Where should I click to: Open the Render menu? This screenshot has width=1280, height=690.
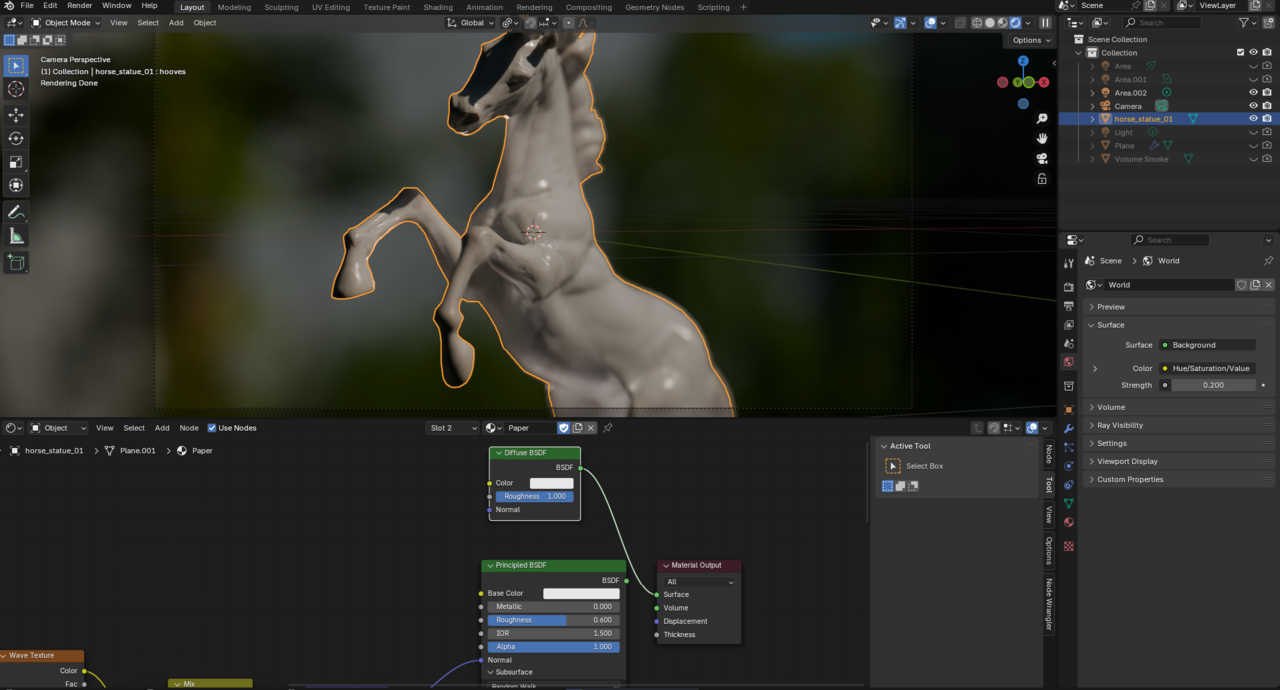(80, 6)
